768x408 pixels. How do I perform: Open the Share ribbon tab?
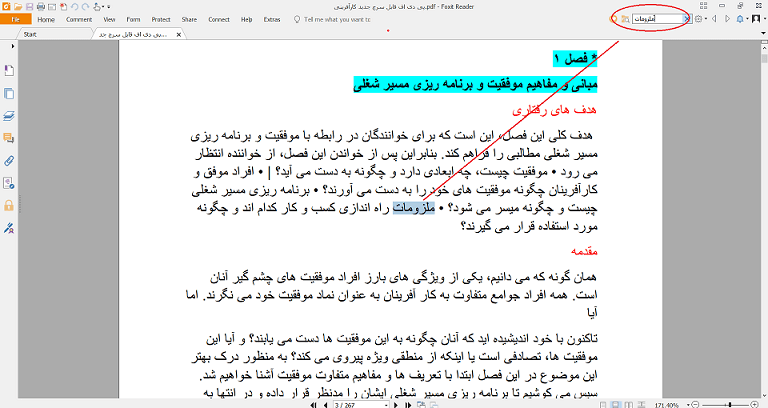(189, 20)
